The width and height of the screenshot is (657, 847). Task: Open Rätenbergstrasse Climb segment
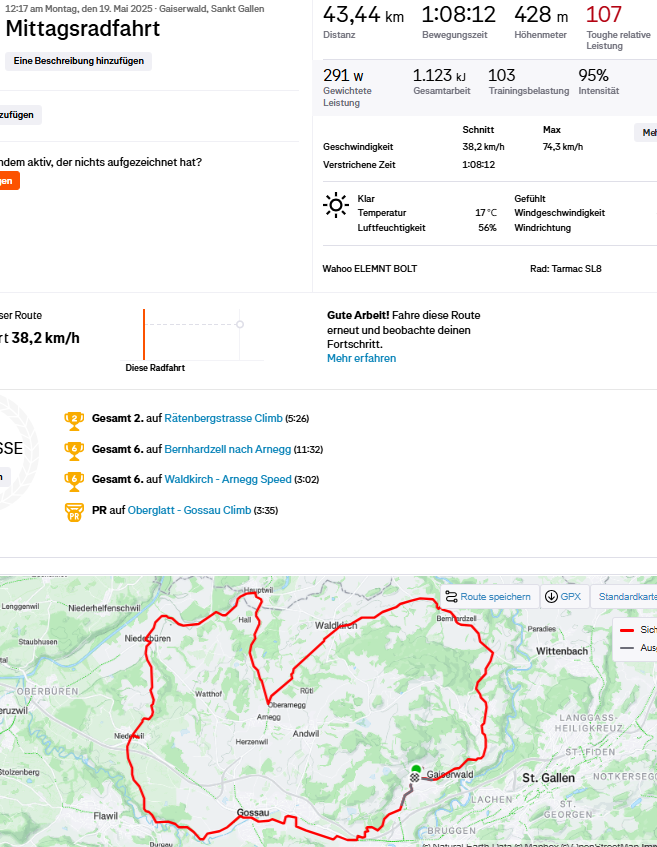click(223, 419)
